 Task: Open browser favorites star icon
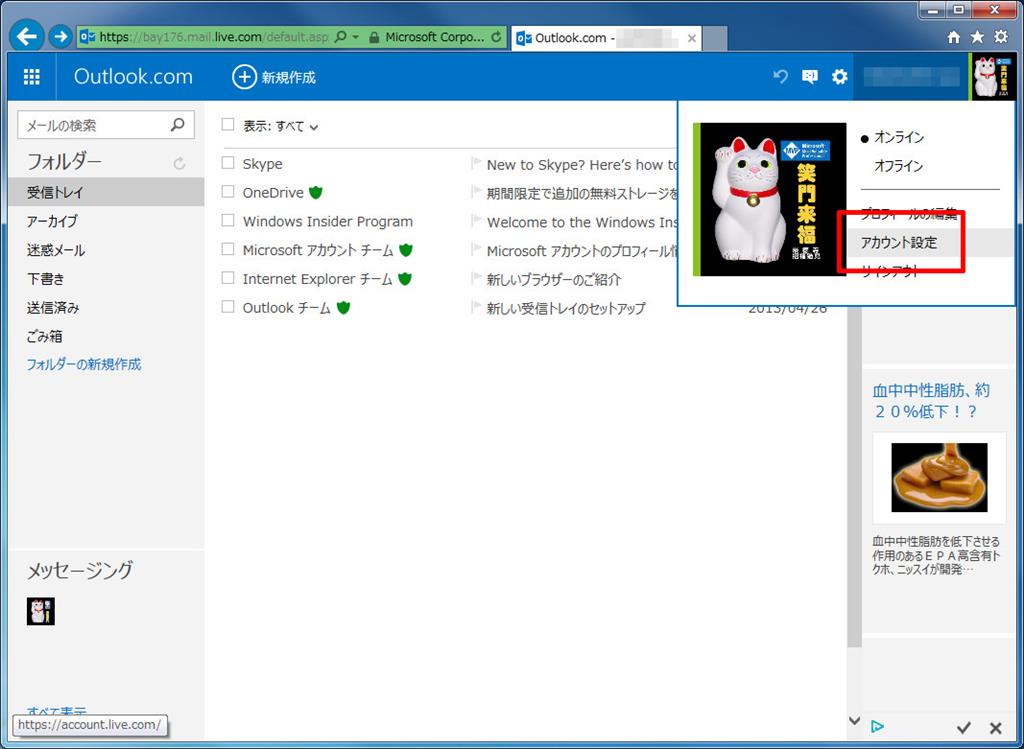pyautogui.click(x=977, y=37)
